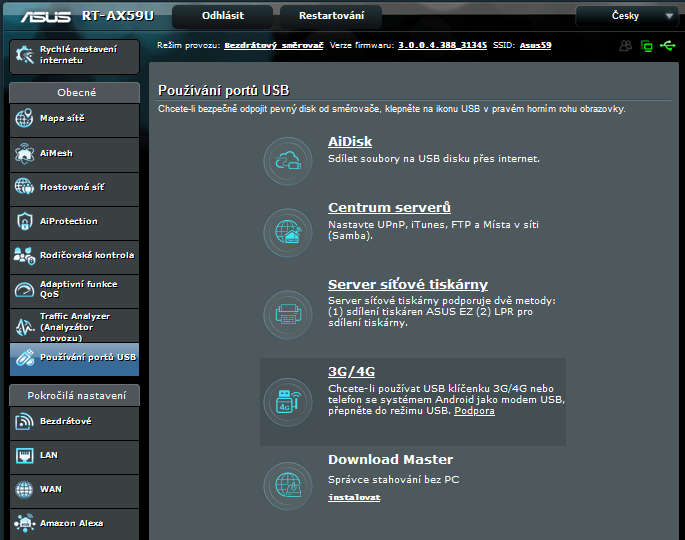Click the instalovat link under Download Master

click(354, 497)
